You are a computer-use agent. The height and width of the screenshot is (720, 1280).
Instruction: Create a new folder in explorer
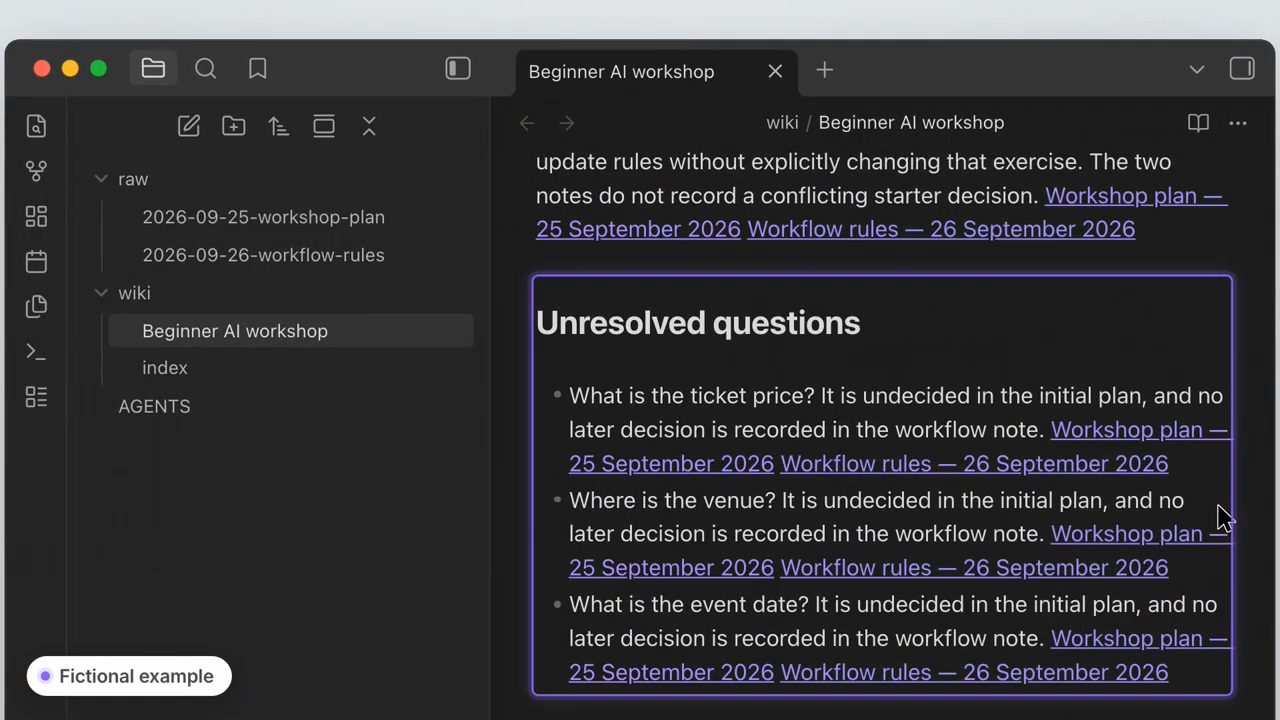click(234, 126)
